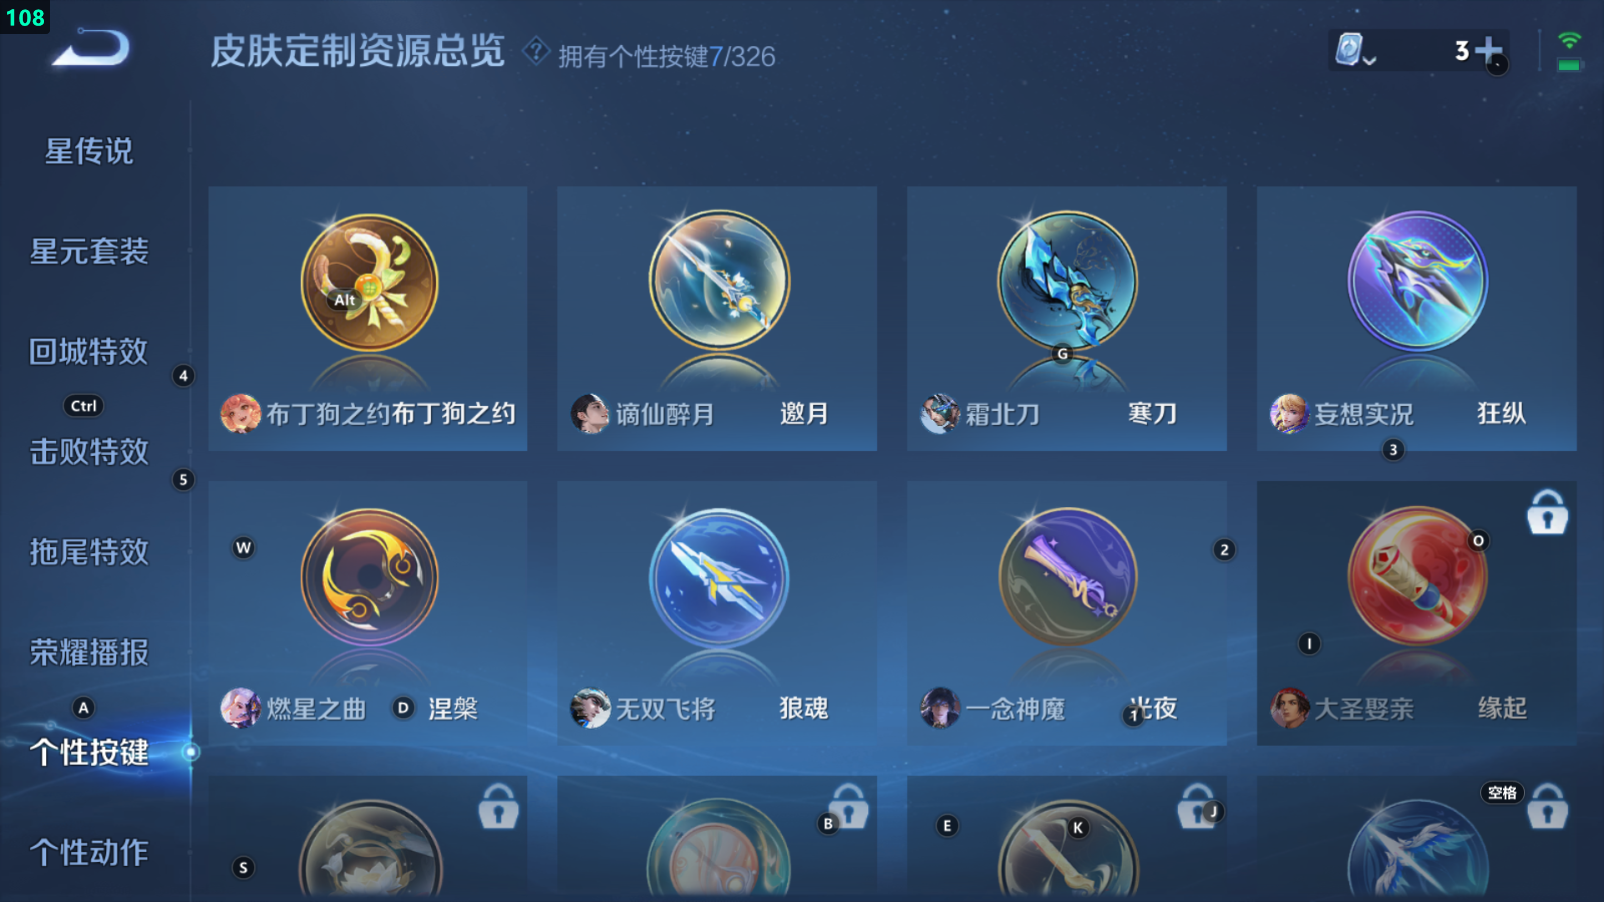Open the 星传说 tab
1604x902 pixels.
(x=89, y=151)
